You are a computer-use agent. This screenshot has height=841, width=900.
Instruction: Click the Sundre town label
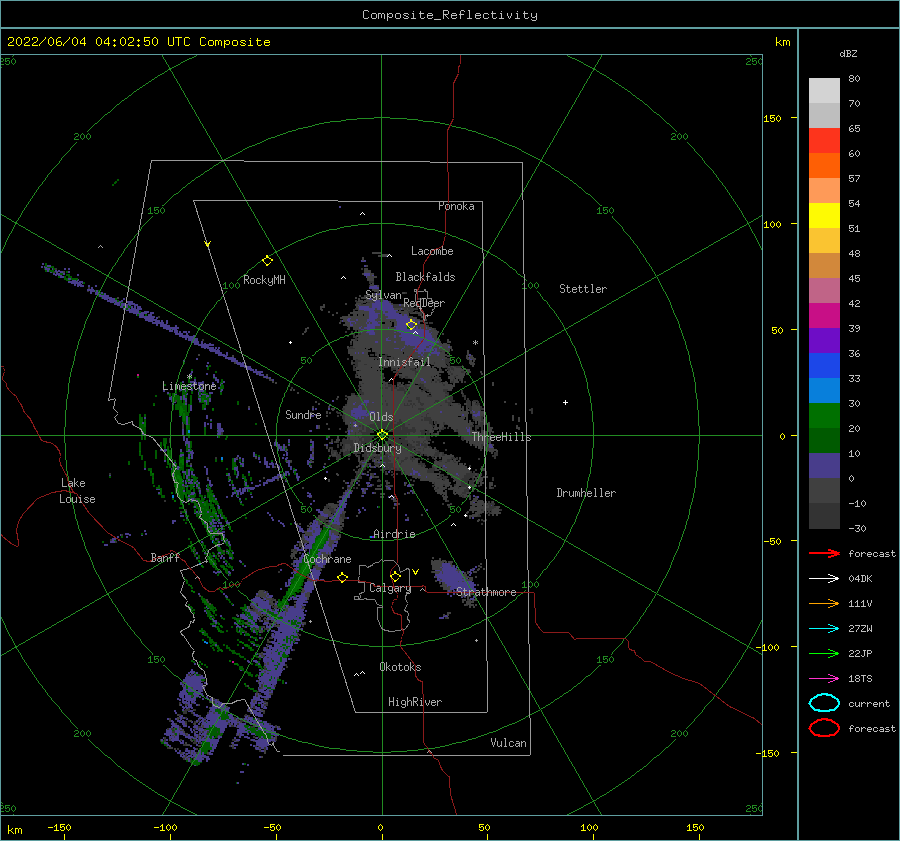(x=303, y=414)
